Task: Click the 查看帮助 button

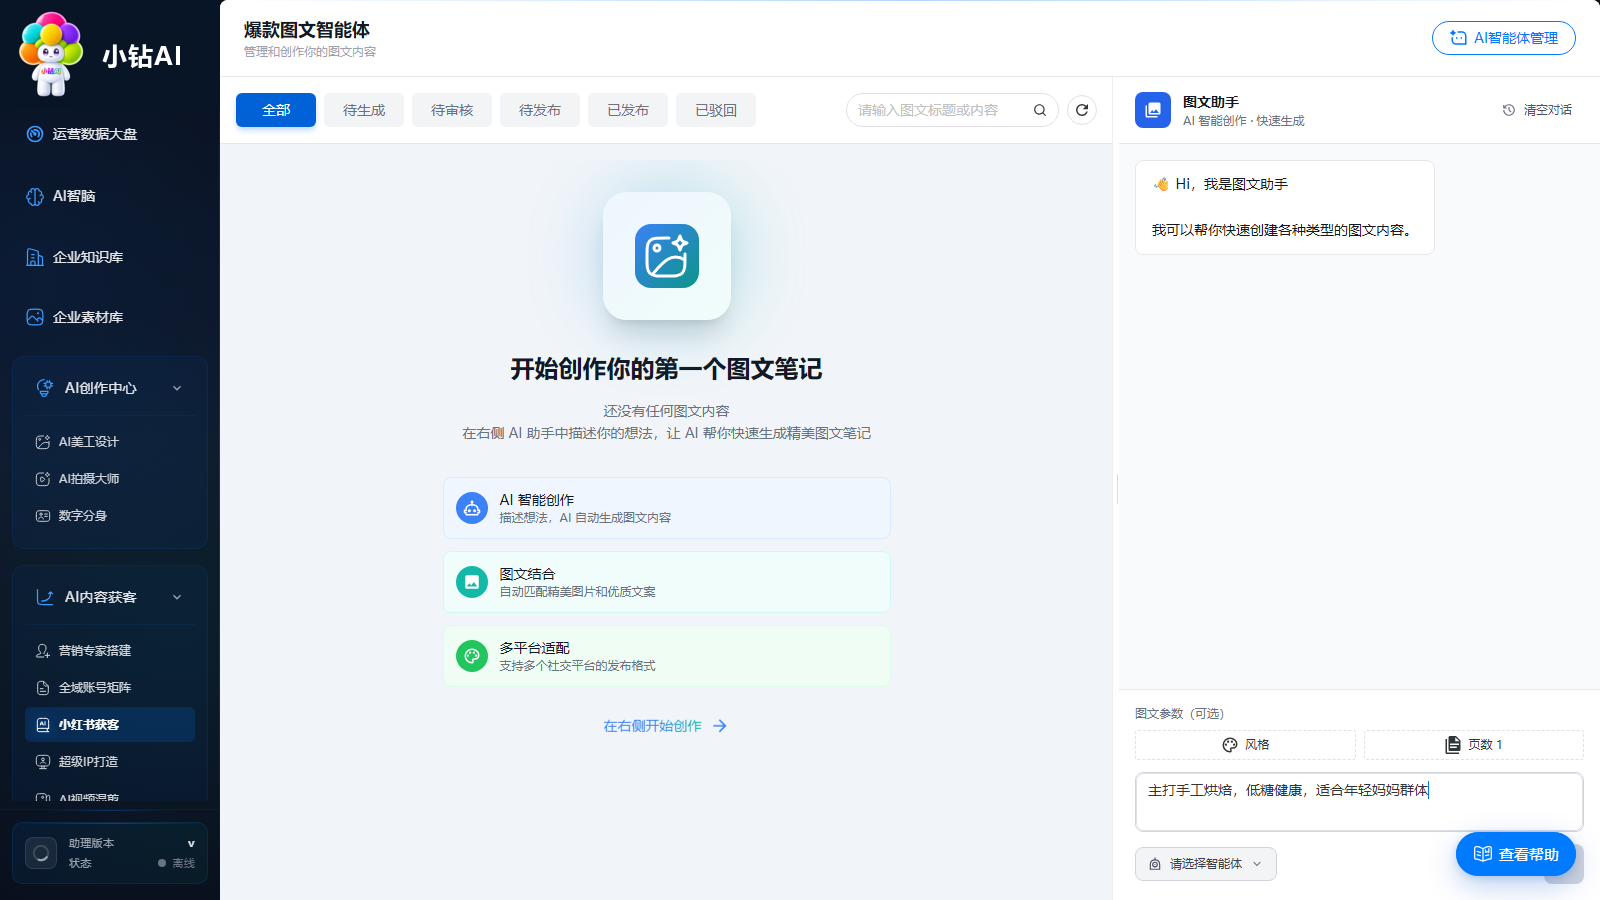Action: pyautogui.click(x=1516, y=854)
